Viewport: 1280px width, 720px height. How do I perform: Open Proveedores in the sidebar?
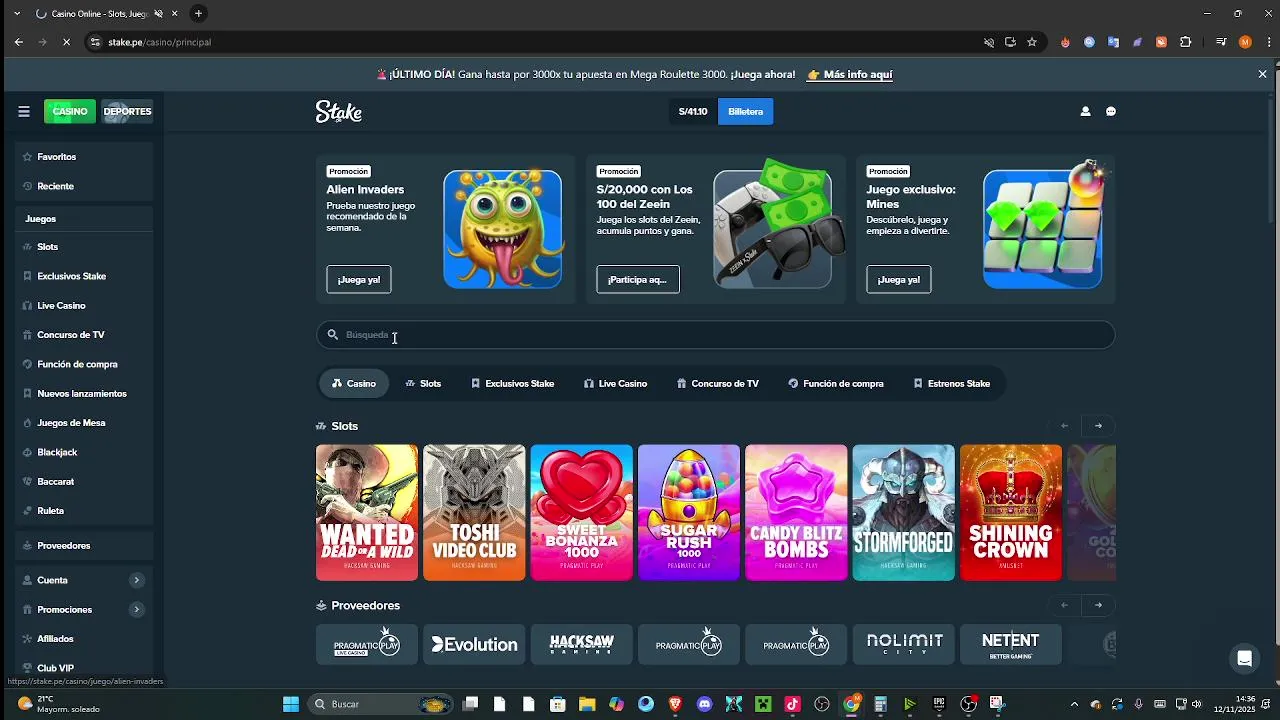point(85,546)
